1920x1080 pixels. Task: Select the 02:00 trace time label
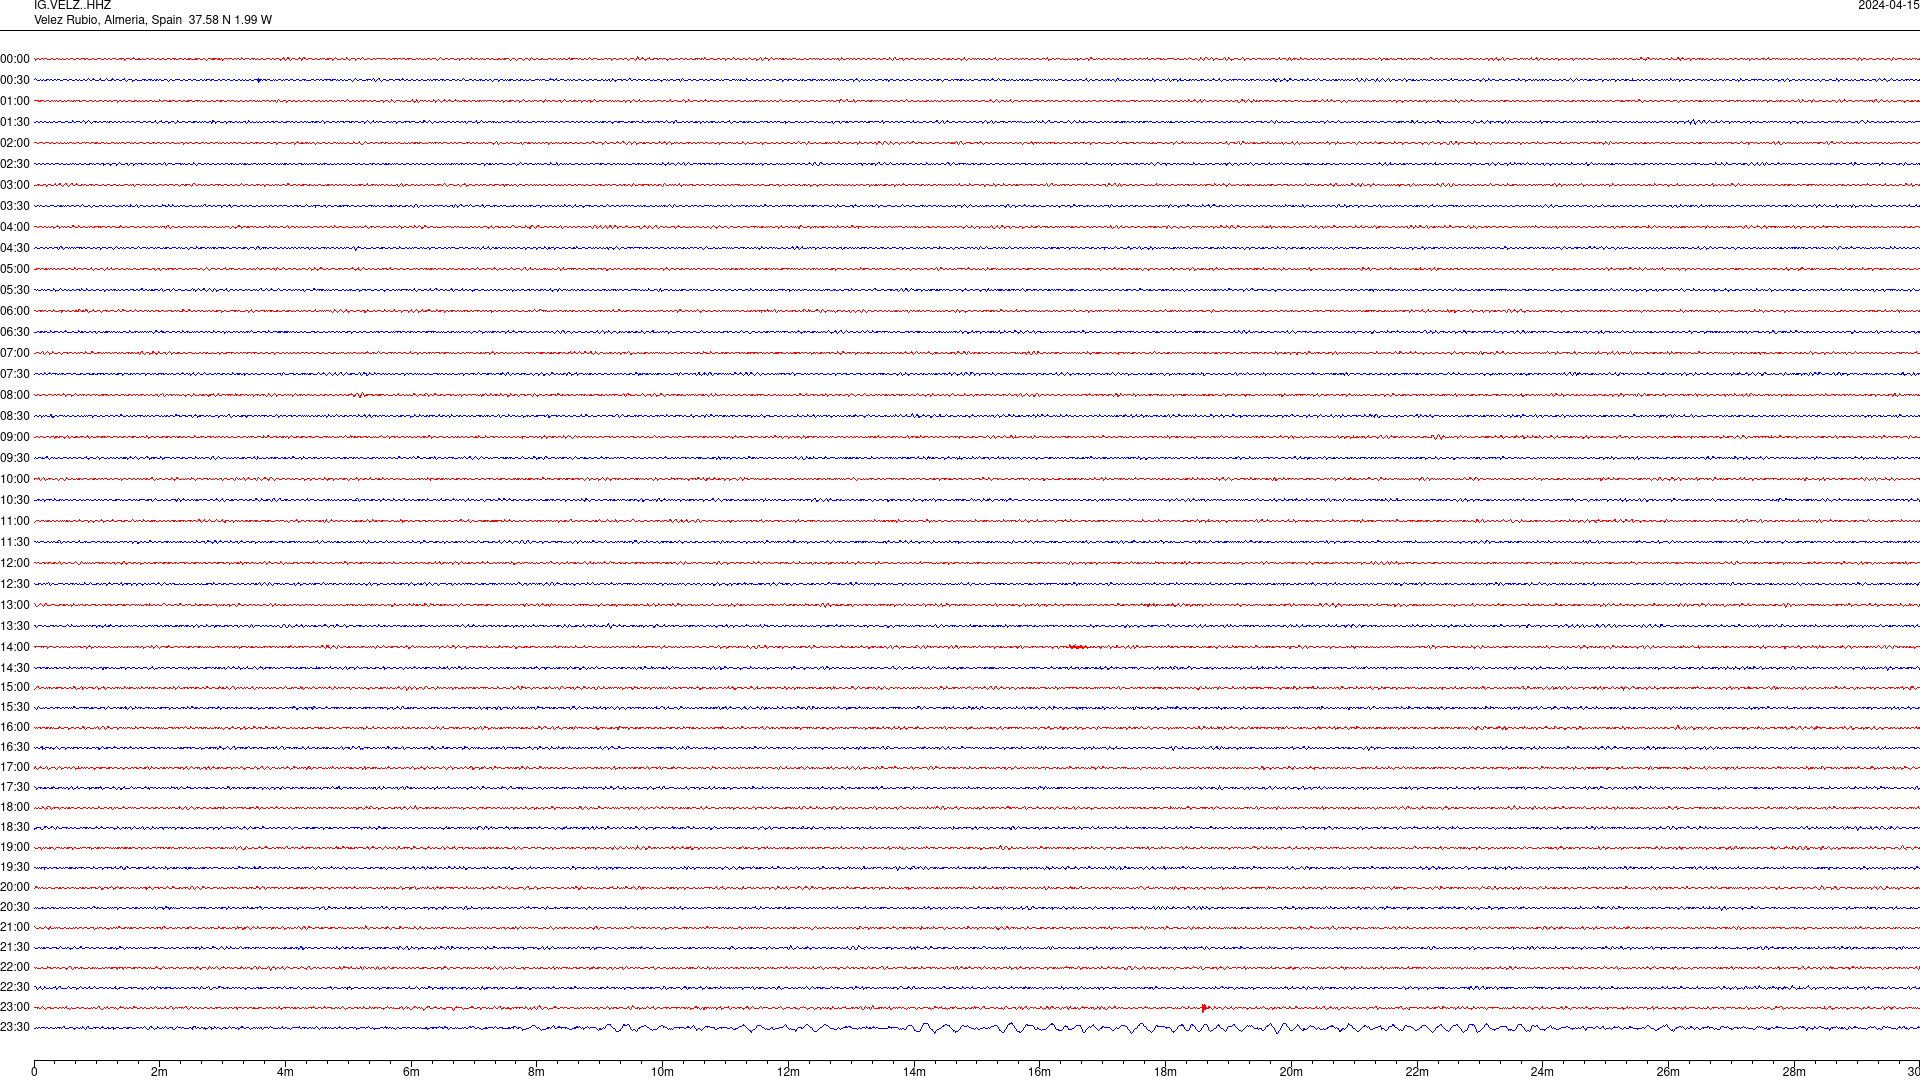tap(15, 143)
